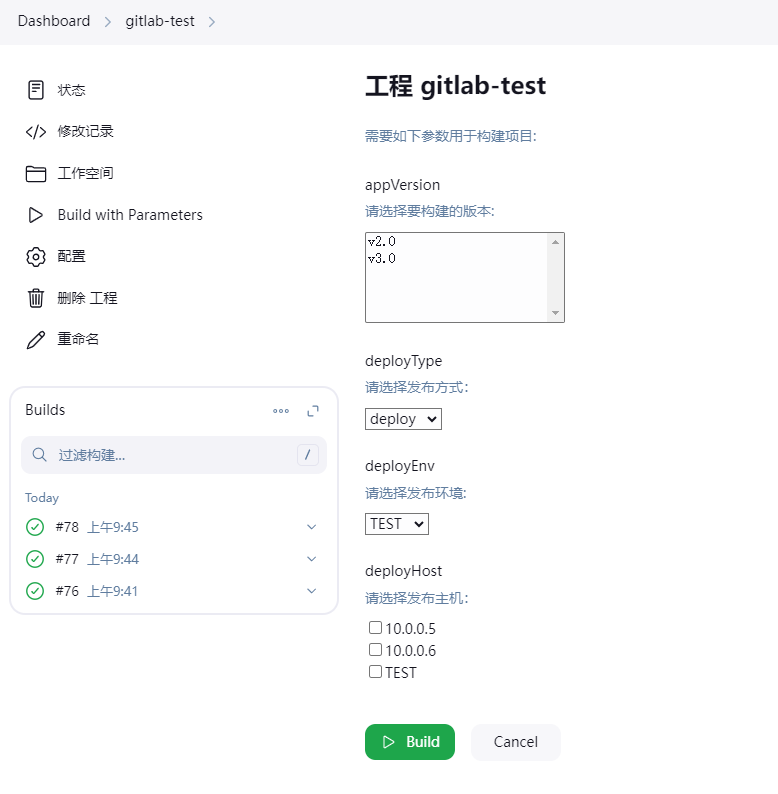Click the breadcrumb arrow after Dashboard
The width and height of the screenshot is (778, 794).
pos(107,22)
